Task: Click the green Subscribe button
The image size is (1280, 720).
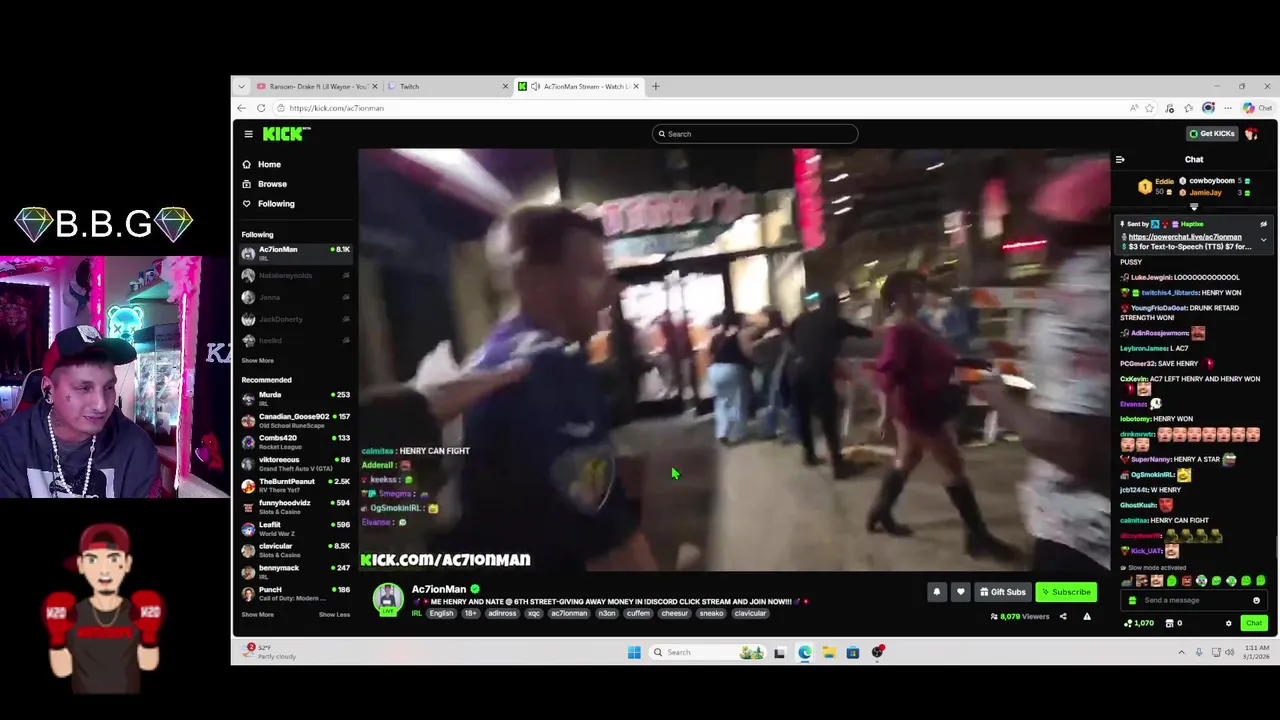Action: [1065, 592]
